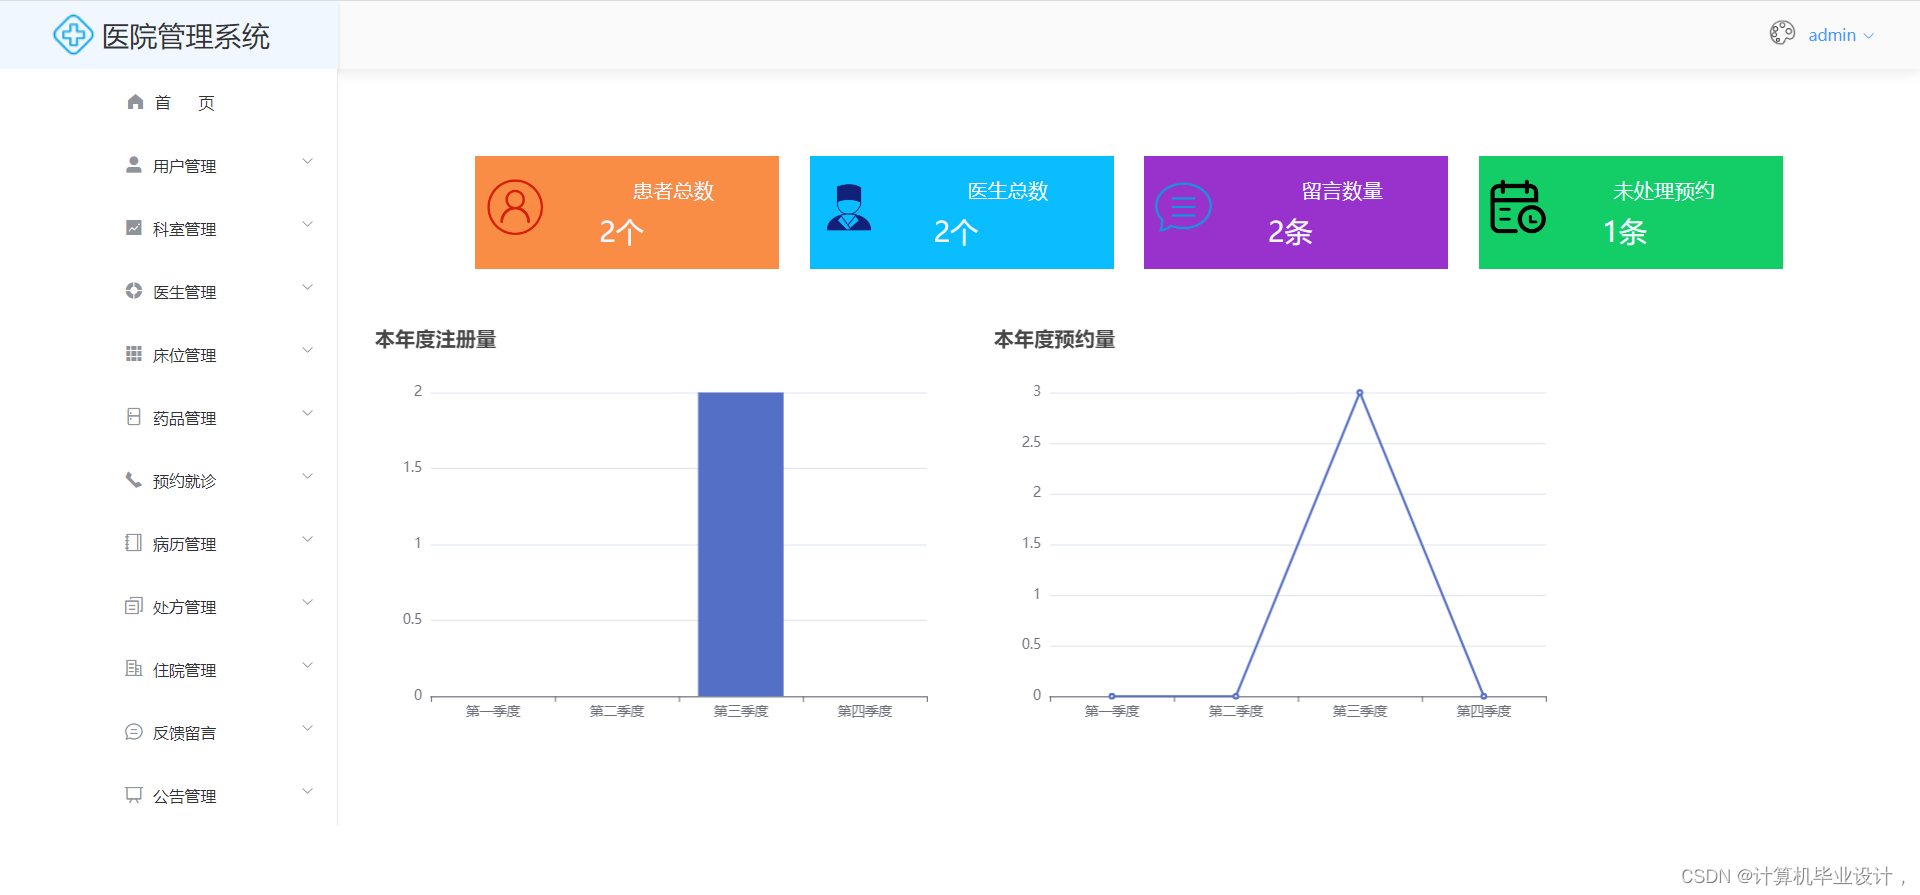This screenshot has width=1920, height=895.
Task: Click the calendar clock icon on green card
Action: [x=1517, y=207]
